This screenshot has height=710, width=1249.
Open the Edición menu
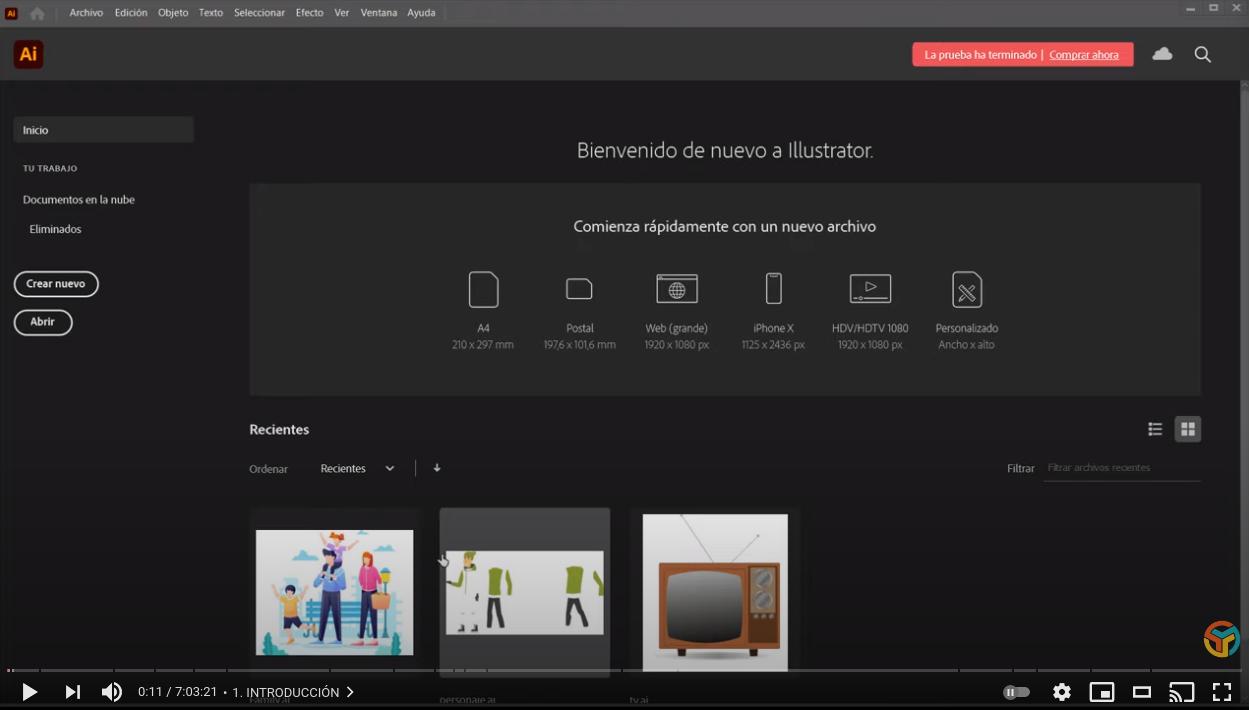(131, 13)
